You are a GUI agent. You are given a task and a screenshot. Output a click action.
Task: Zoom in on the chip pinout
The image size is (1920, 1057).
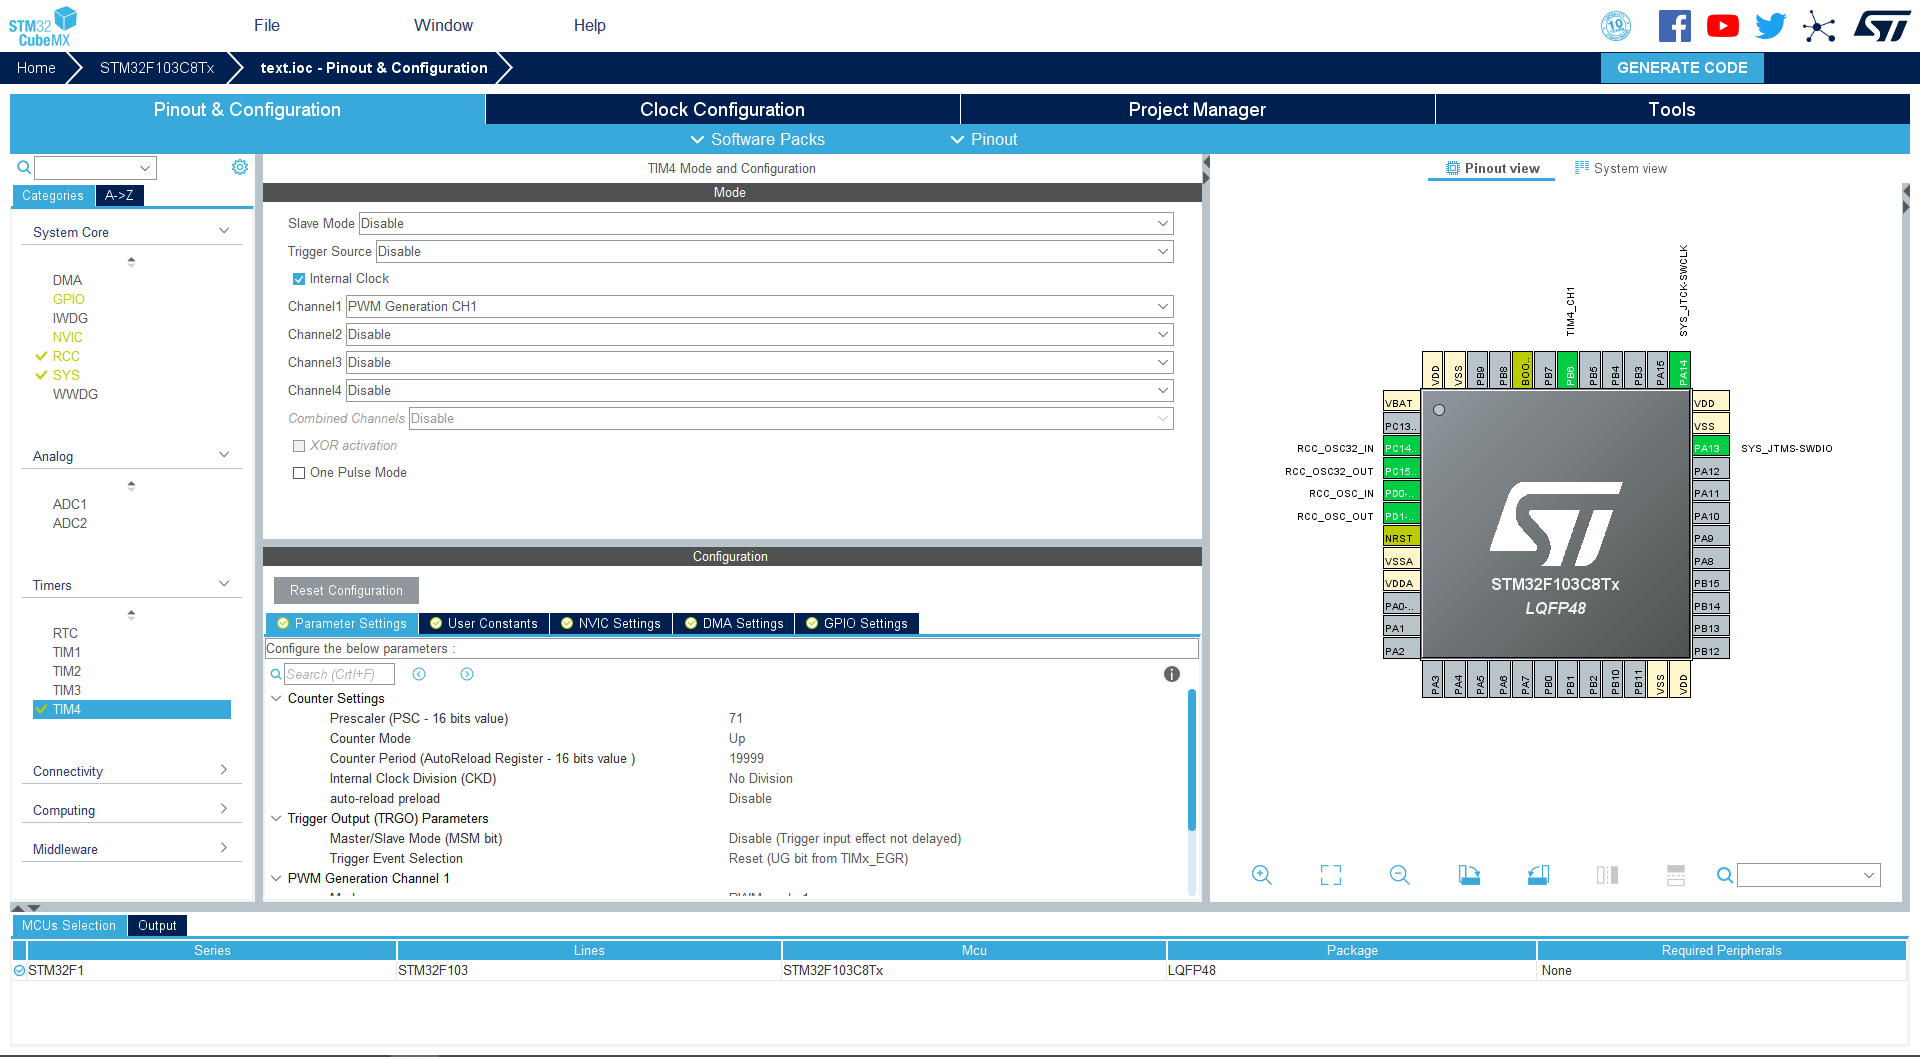tap(1262, 875)
